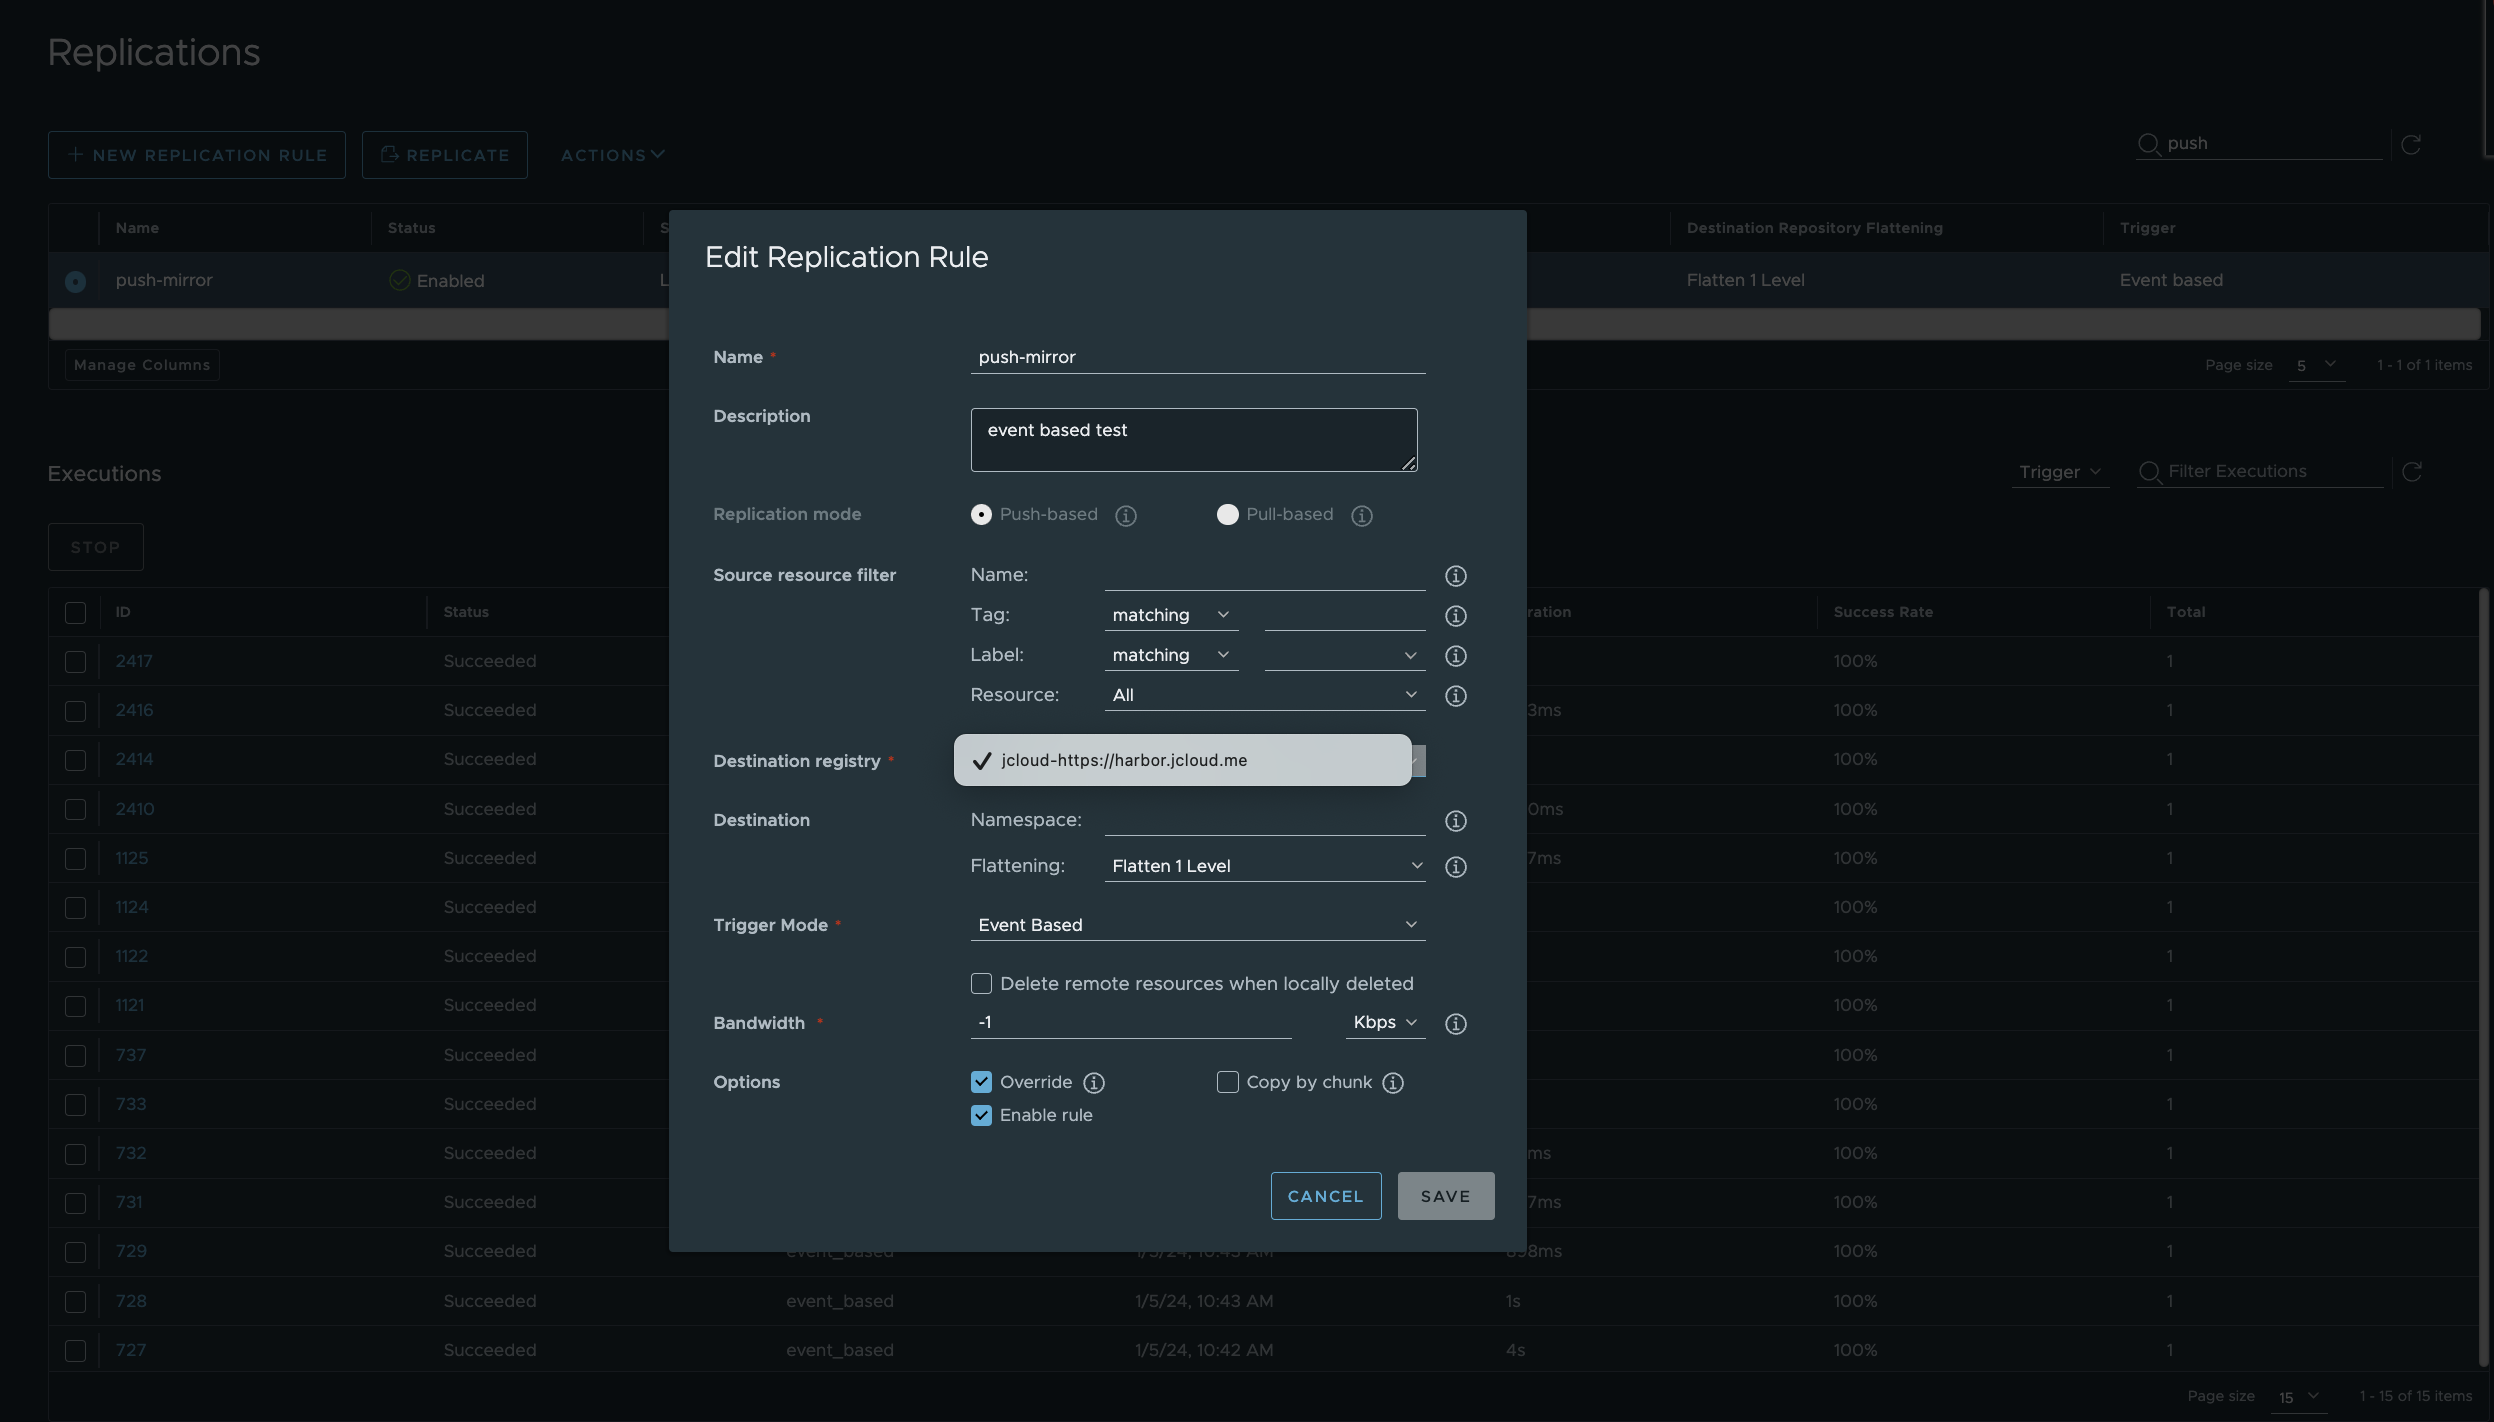This screenshot has height=1422, width=2494.
Task: Click info icon next to Push-based mode
Action: (1126, 516)
